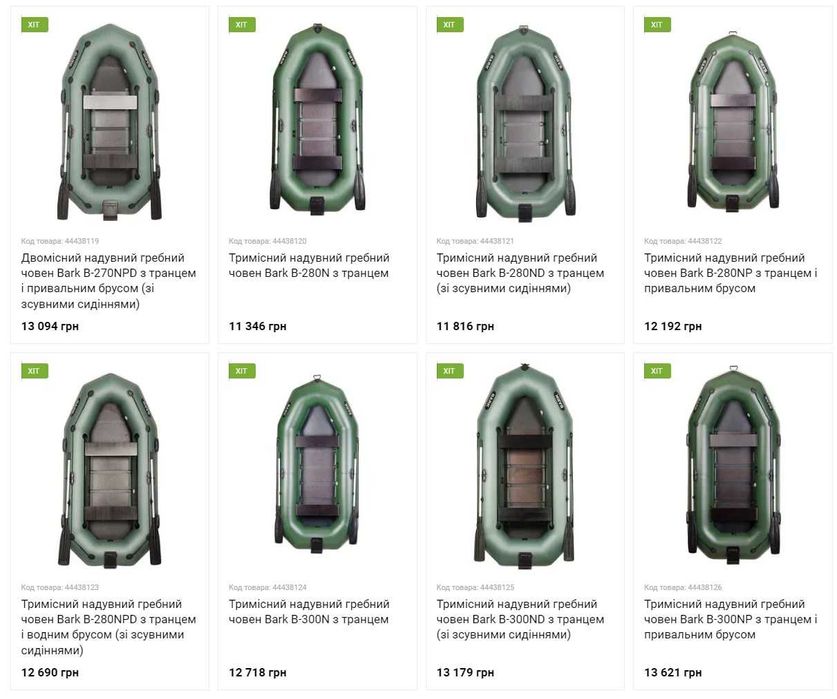Click the ХІТ badge on B-270NPD card
The width and height of the screenshot is (837, 699).
[35, 25]
